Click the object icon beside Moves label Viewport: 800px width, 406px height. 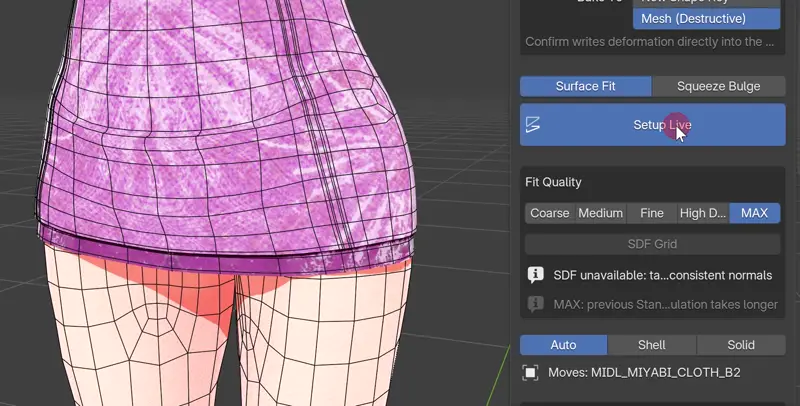tap(531, 373)
